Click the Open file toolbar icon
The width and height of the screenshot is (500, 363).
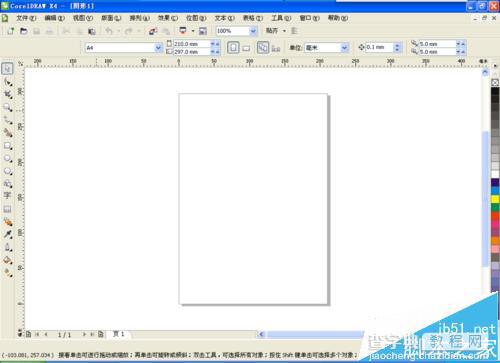pyautogui.click(x=24, y=31)
